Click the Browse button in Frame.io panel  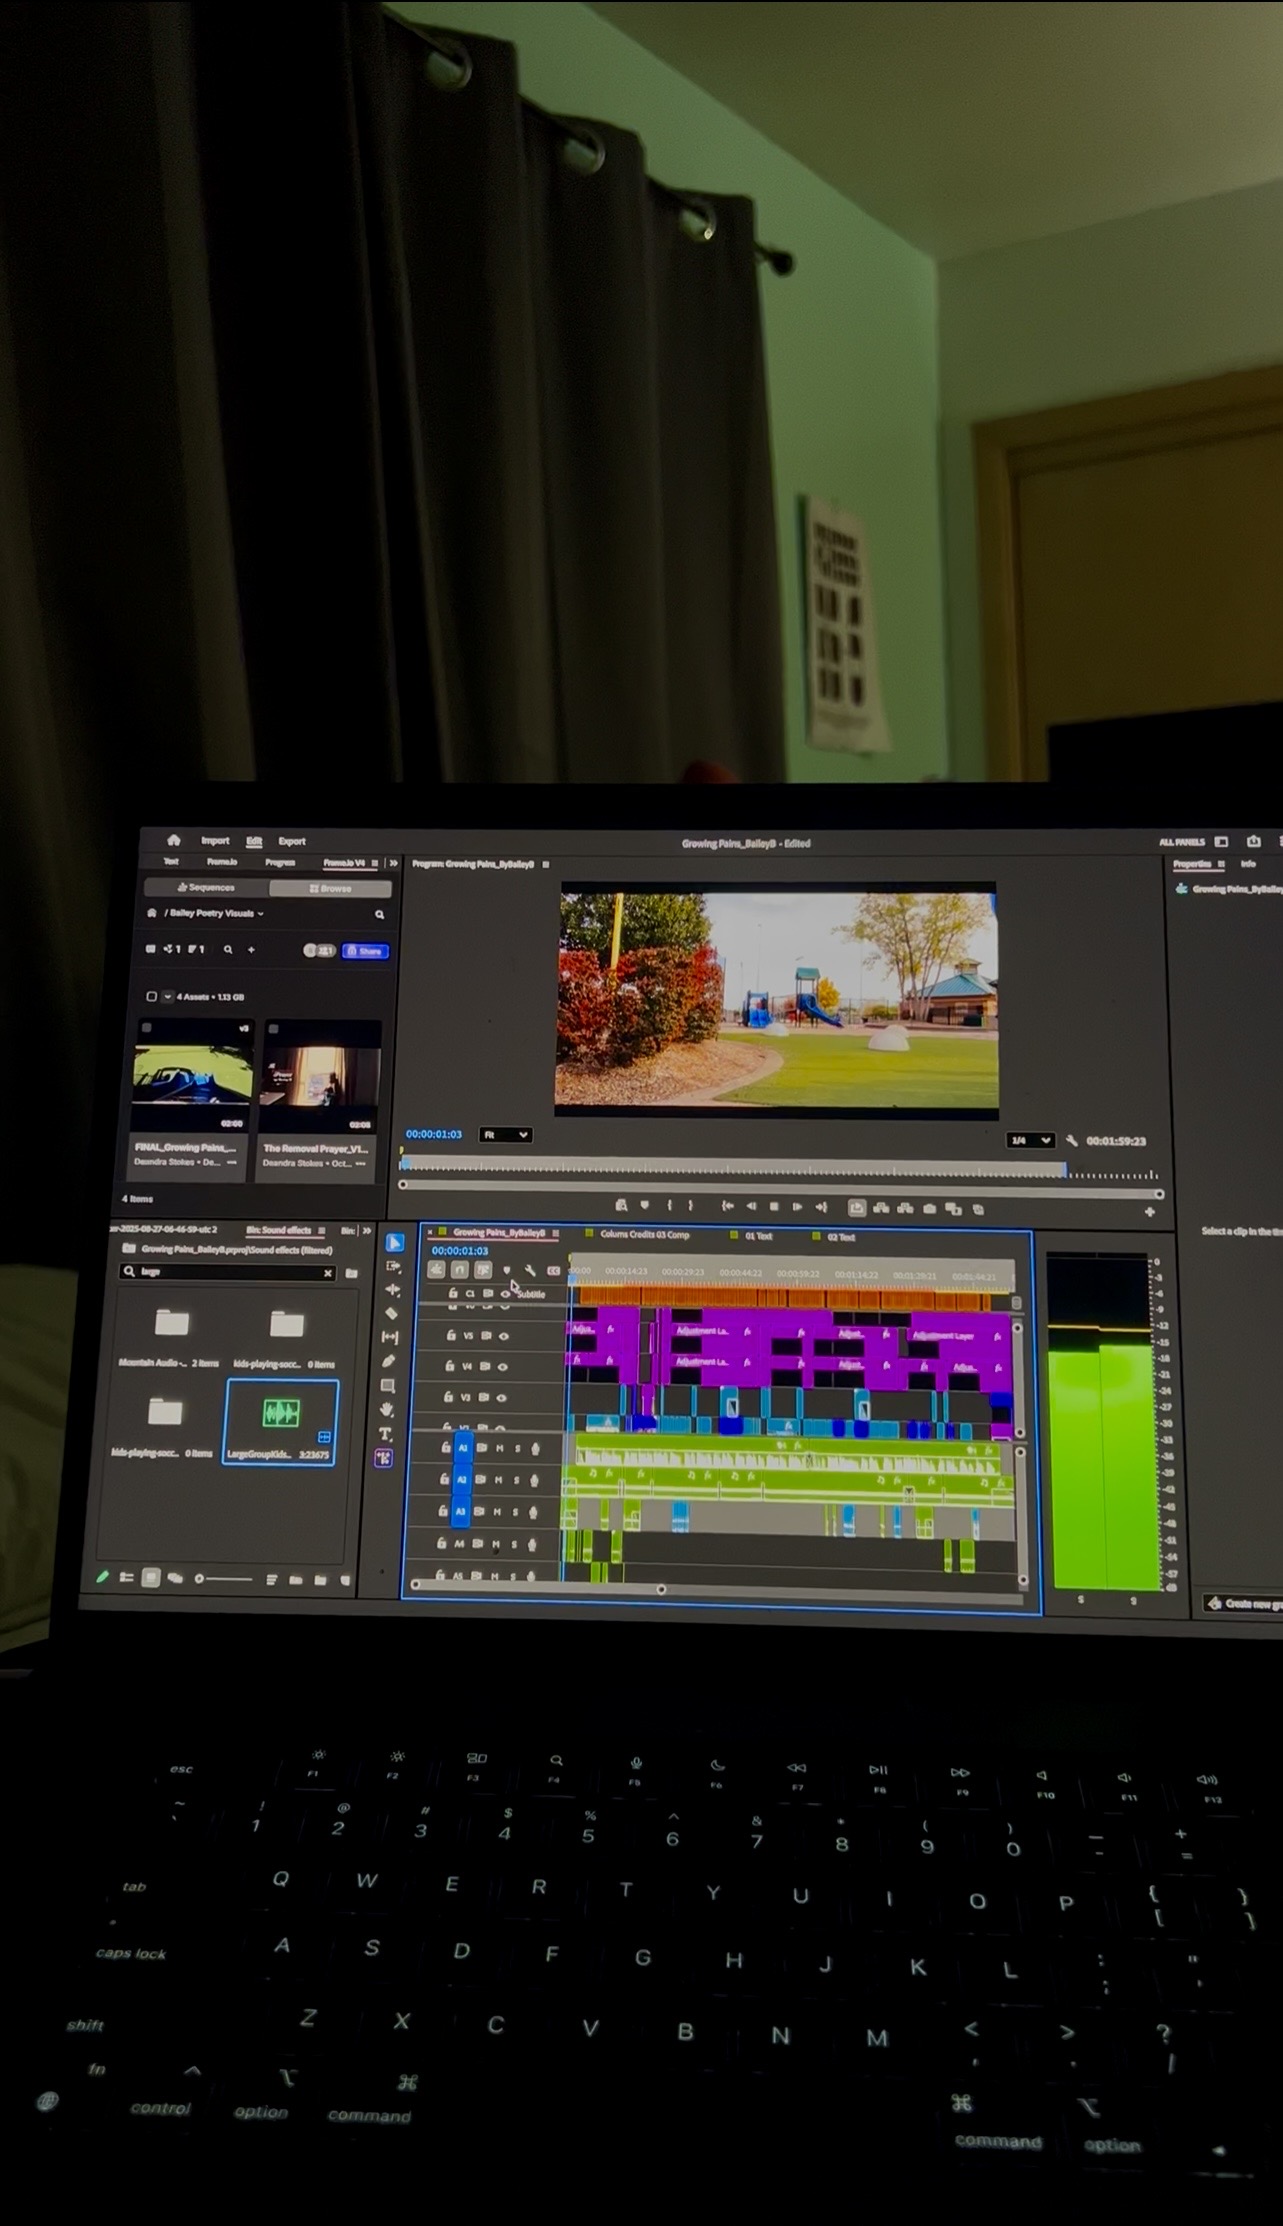(330, 888)
